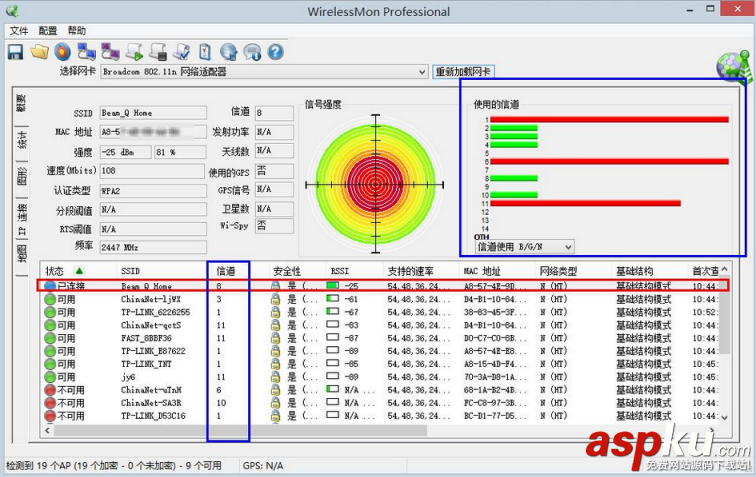The width and height of the screenshot is (756, 477).
Task: Click the padlock icon in jy6 row
Action: coord(275,377)
